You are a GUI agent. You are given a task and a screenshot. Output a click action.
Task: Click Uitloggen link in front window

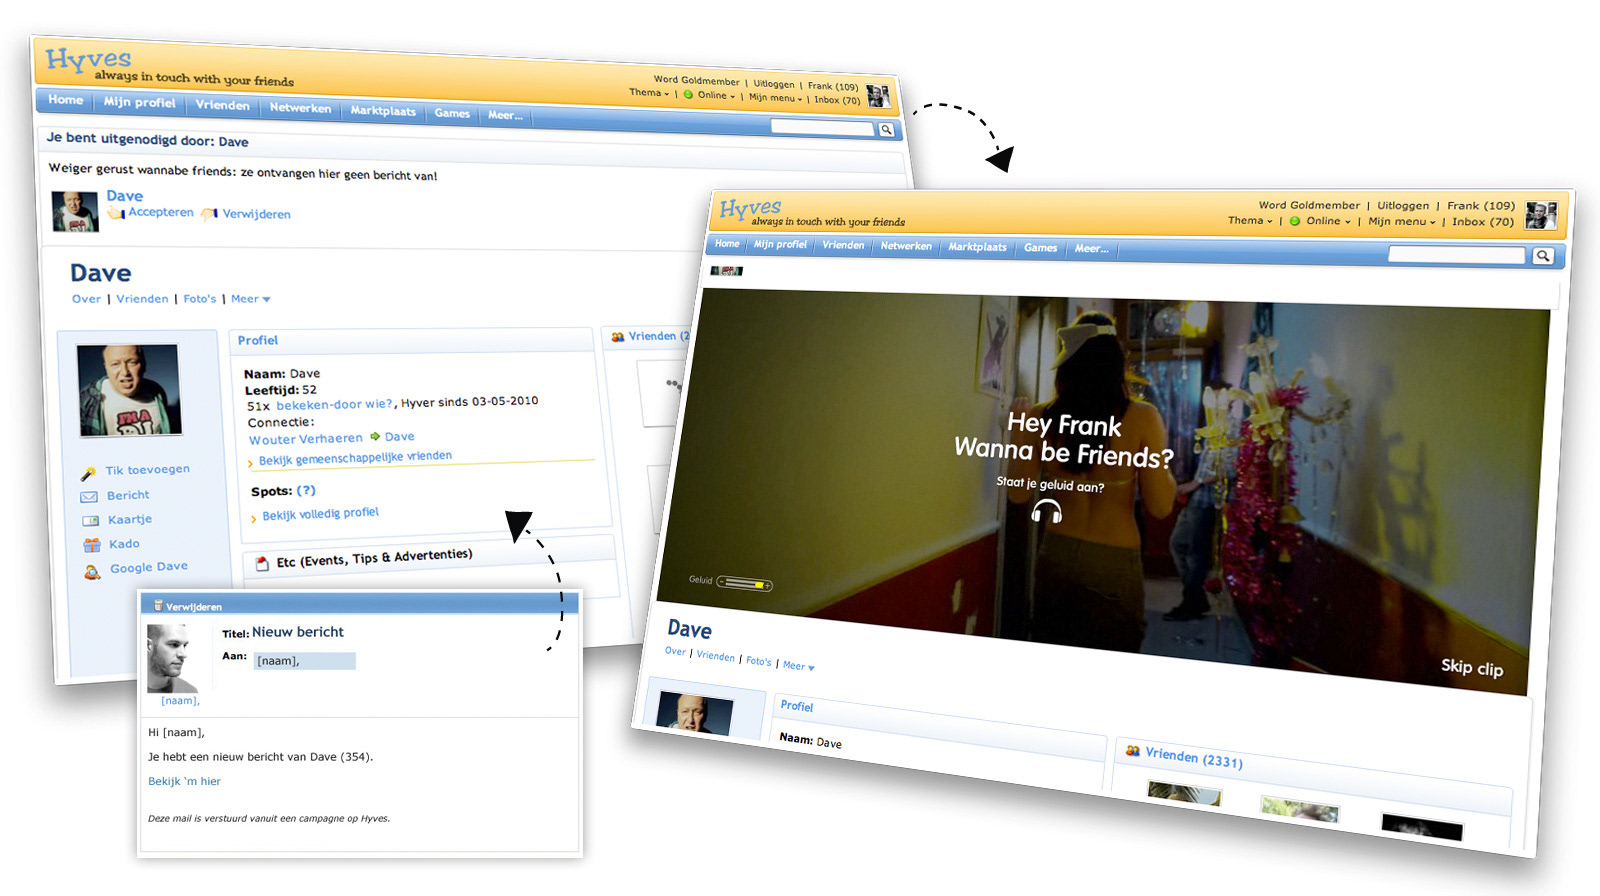(1403, 205)
